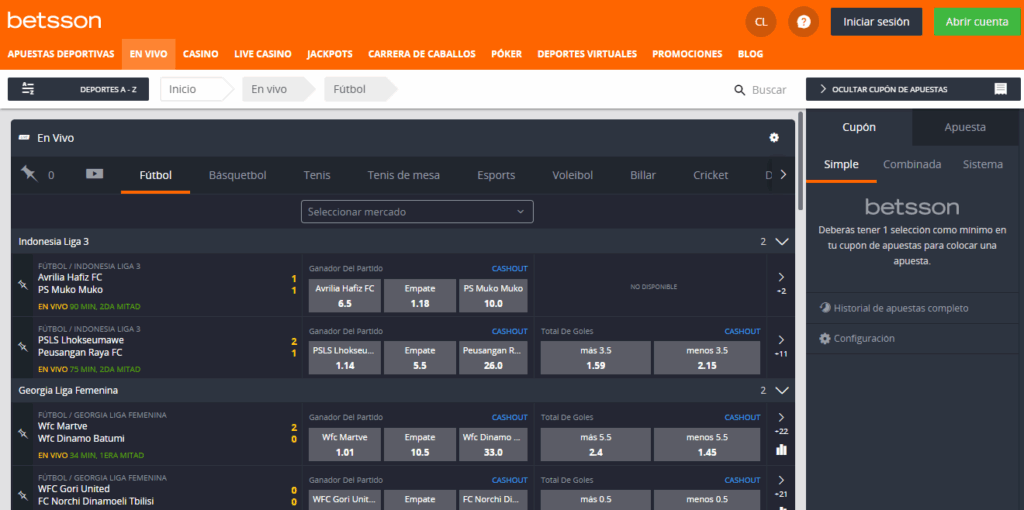Show more sports with right arrow
The image size is (1024, 510).
point(783,174)
